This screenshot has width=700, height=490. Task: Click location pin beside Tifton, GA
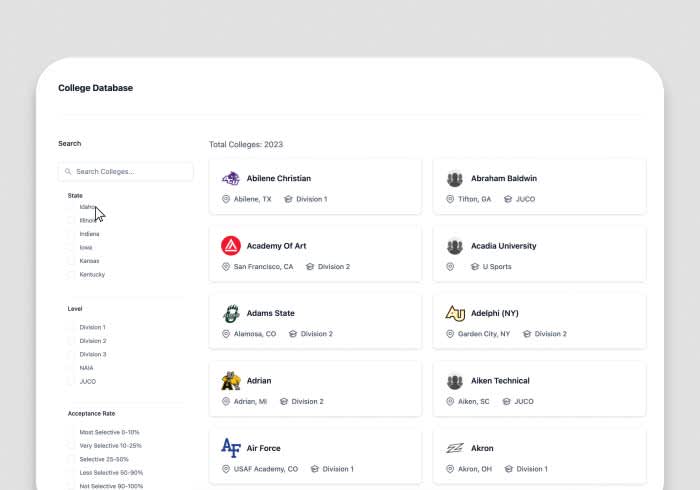pos(450,199)
